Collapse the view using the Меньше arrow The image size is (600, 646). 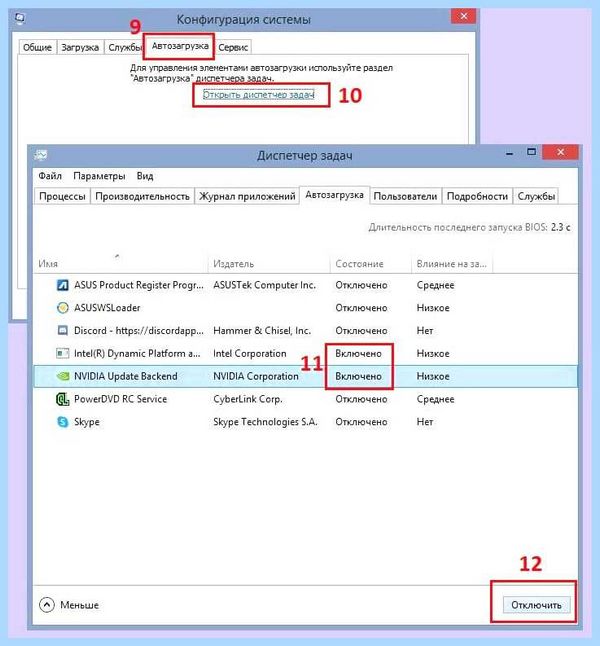pyautogui.click(x=47, y=605)
